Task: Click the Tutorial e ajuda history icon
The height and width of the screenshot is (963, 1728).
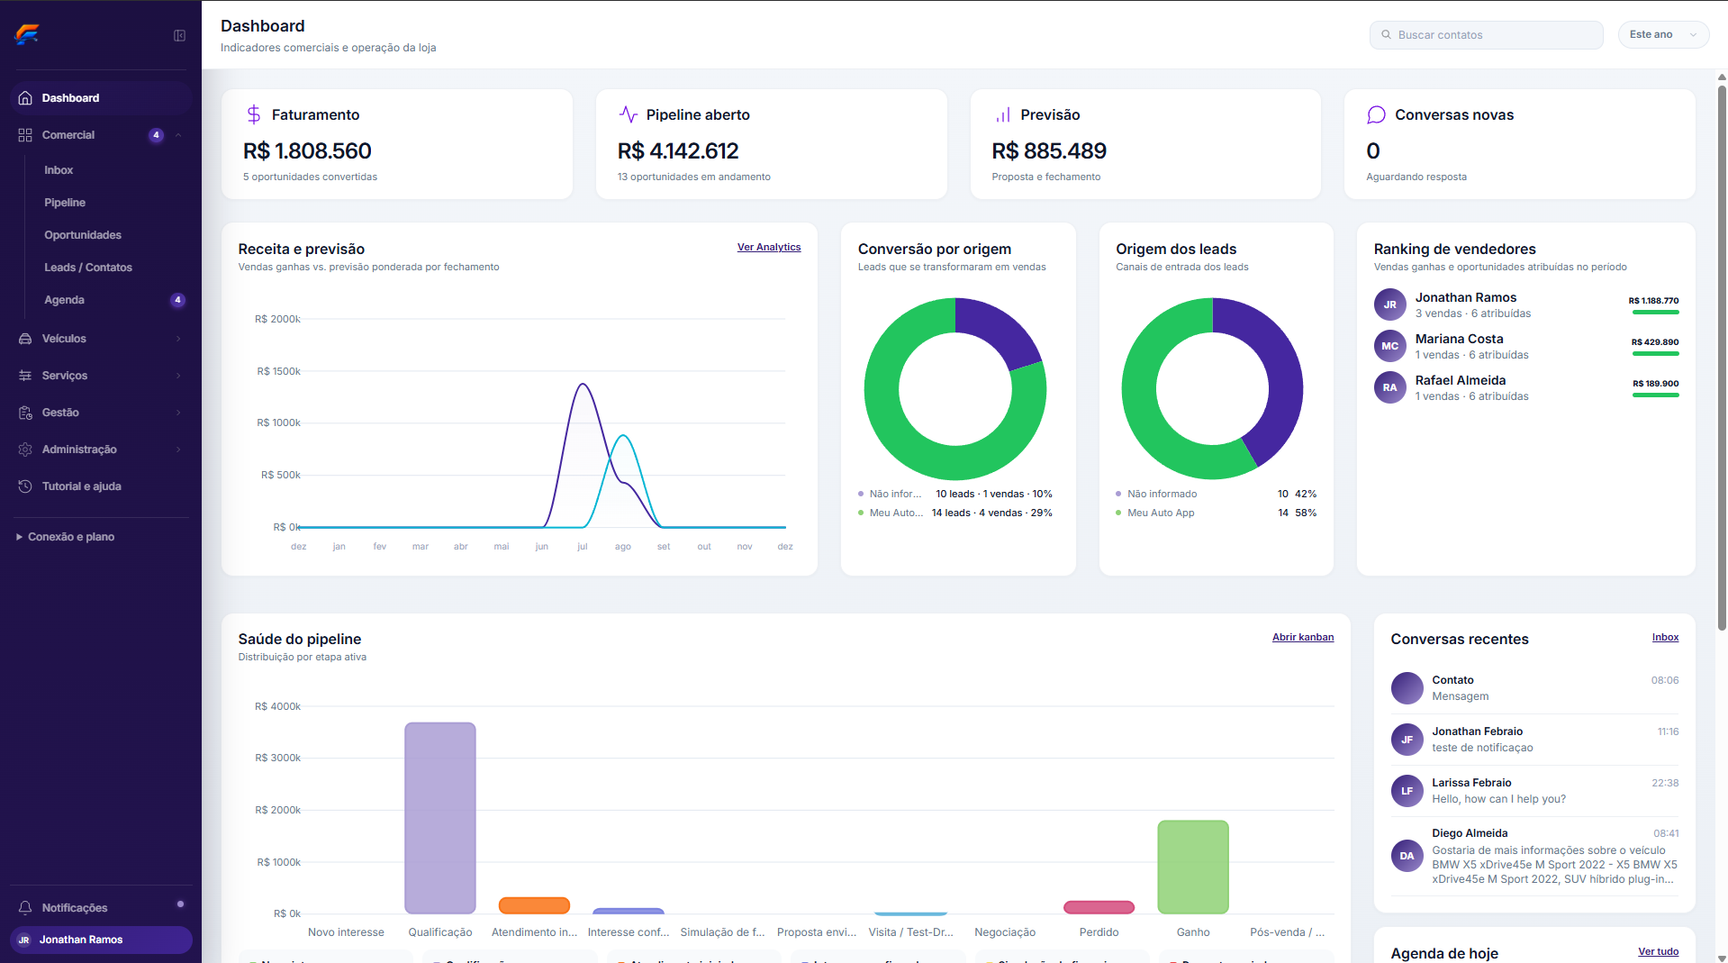Action: tap(25, 487)
